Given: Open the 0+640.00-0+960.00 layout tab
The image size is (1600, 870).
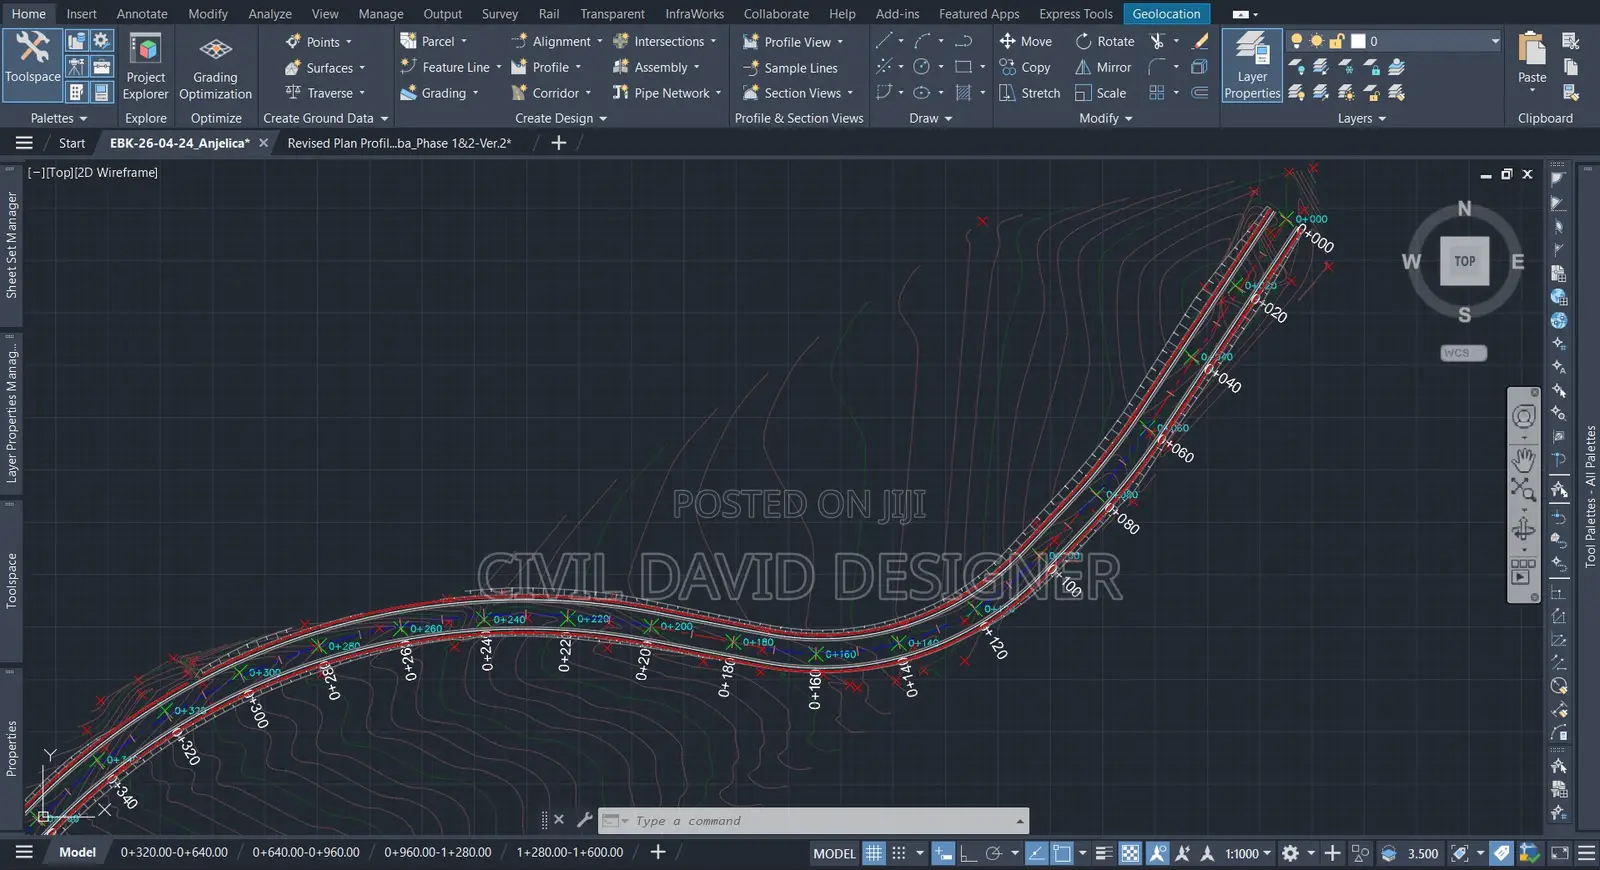Looking at the screenshot, I should 306,853.
